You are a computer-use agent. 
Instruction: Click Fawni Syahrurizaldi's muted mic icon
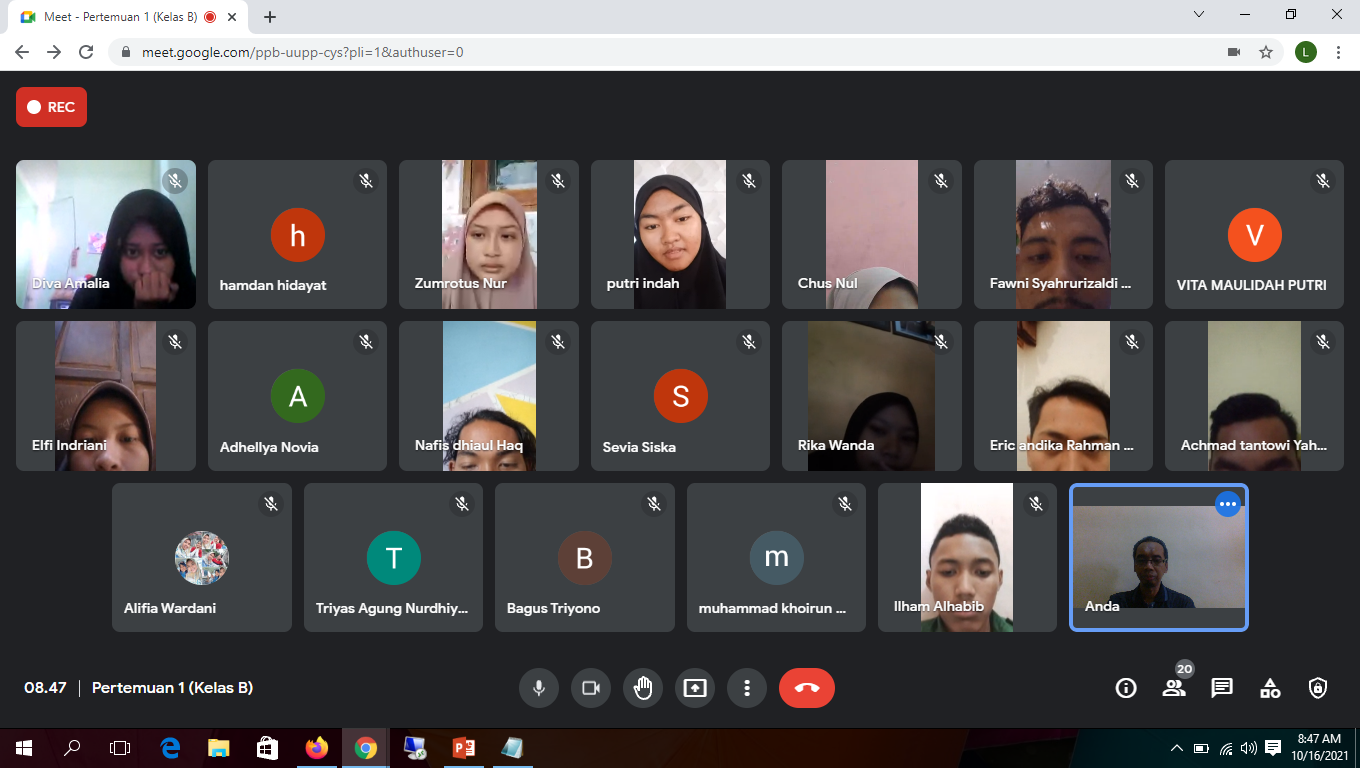1132,180
